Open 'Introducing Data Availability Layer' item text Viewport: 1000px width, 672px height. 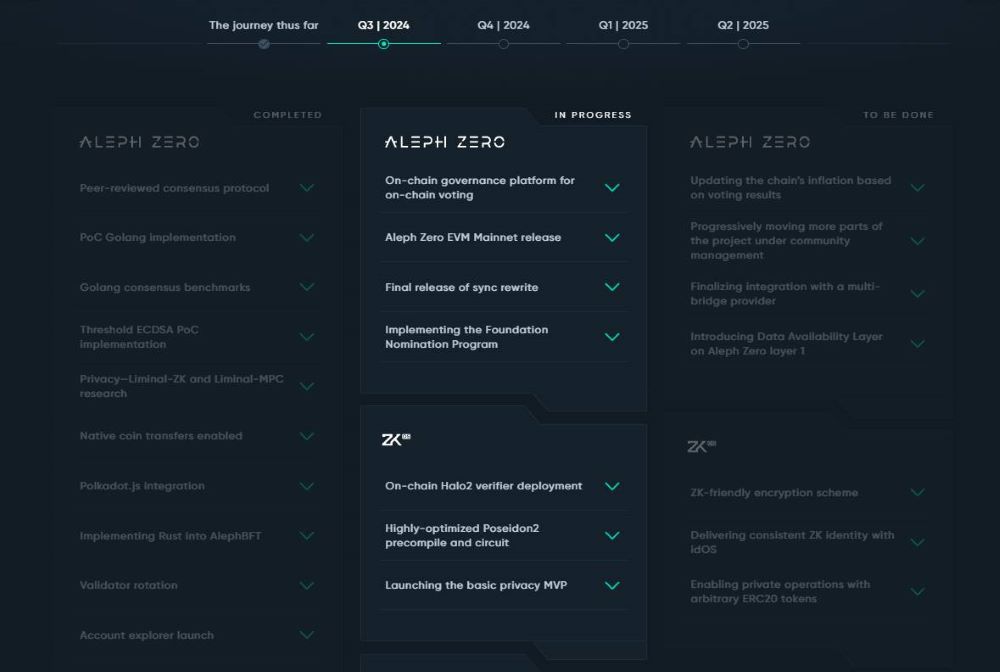coord(786,344)
